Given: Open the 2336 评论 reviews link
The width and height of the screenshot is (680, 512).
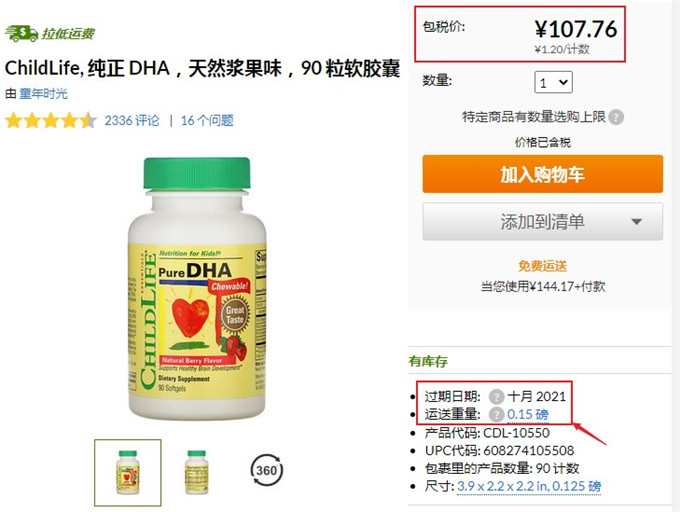Looking at the screenshot, I should [132, 121].
